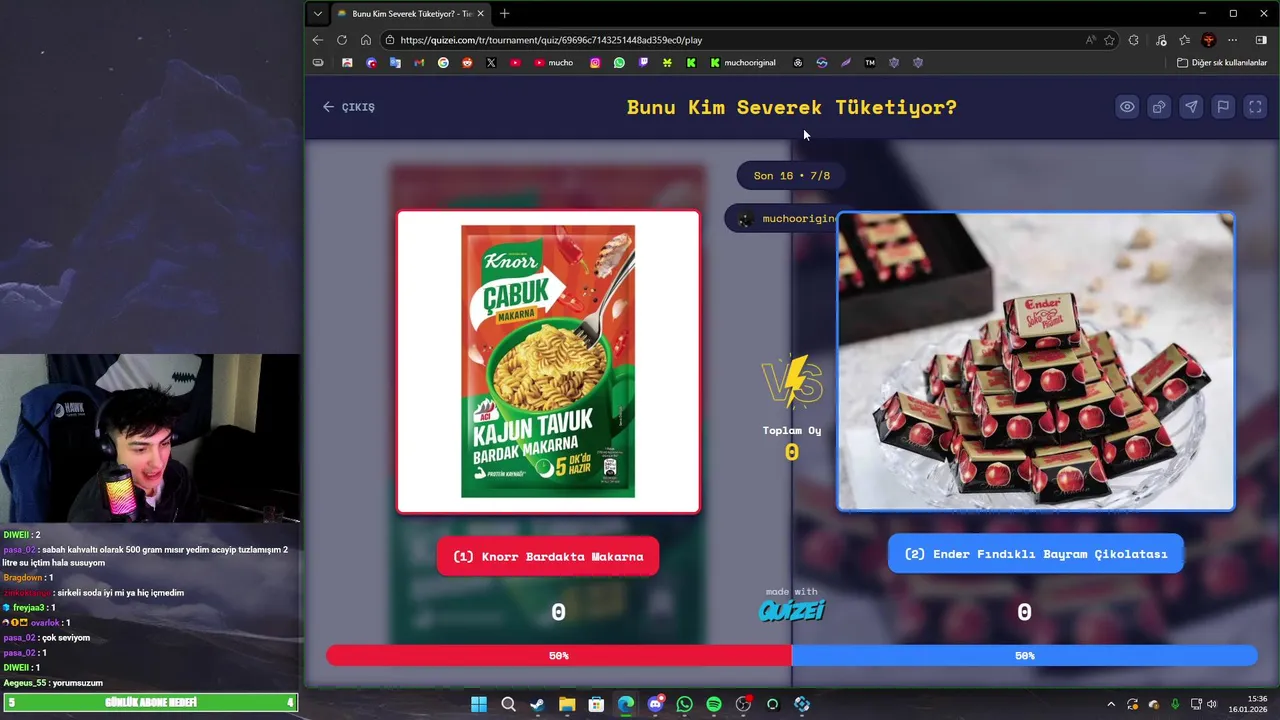Image resolution: width=1280 pixels, height=720 pixels.
Task: Select the 'Bunu Kim Severek Tüketiyor?' browser tab
Action: pos(410,14)
